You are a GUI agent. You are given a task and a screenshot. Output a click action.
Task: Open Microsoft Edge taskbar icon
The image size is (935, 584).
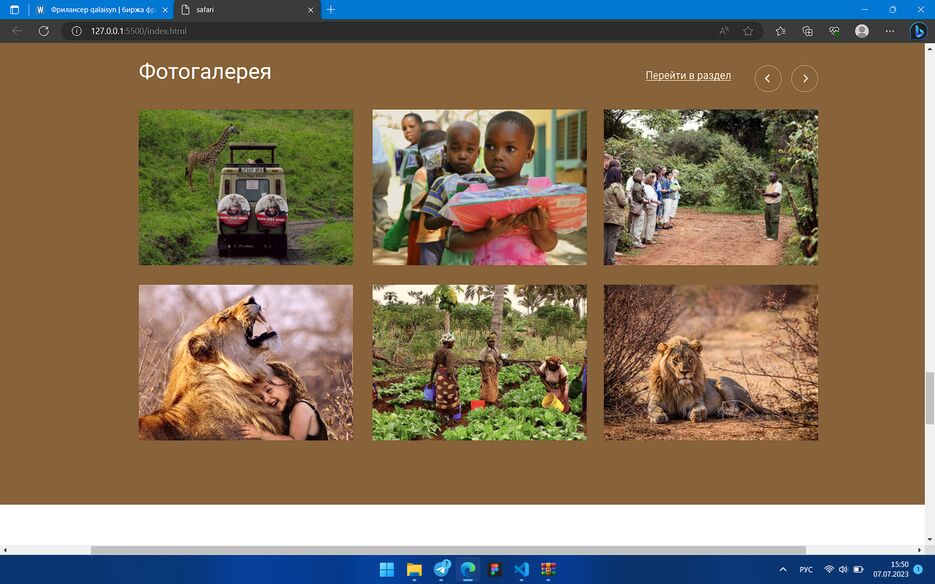(469, 569)
